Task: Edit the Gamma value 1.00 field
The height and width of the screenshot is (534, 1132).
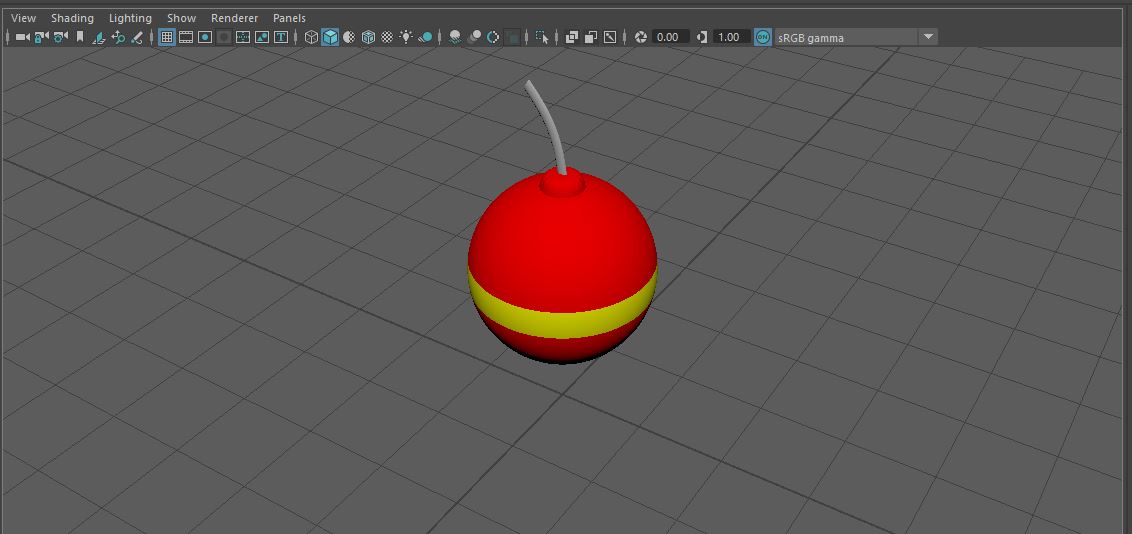Action: 731,37
